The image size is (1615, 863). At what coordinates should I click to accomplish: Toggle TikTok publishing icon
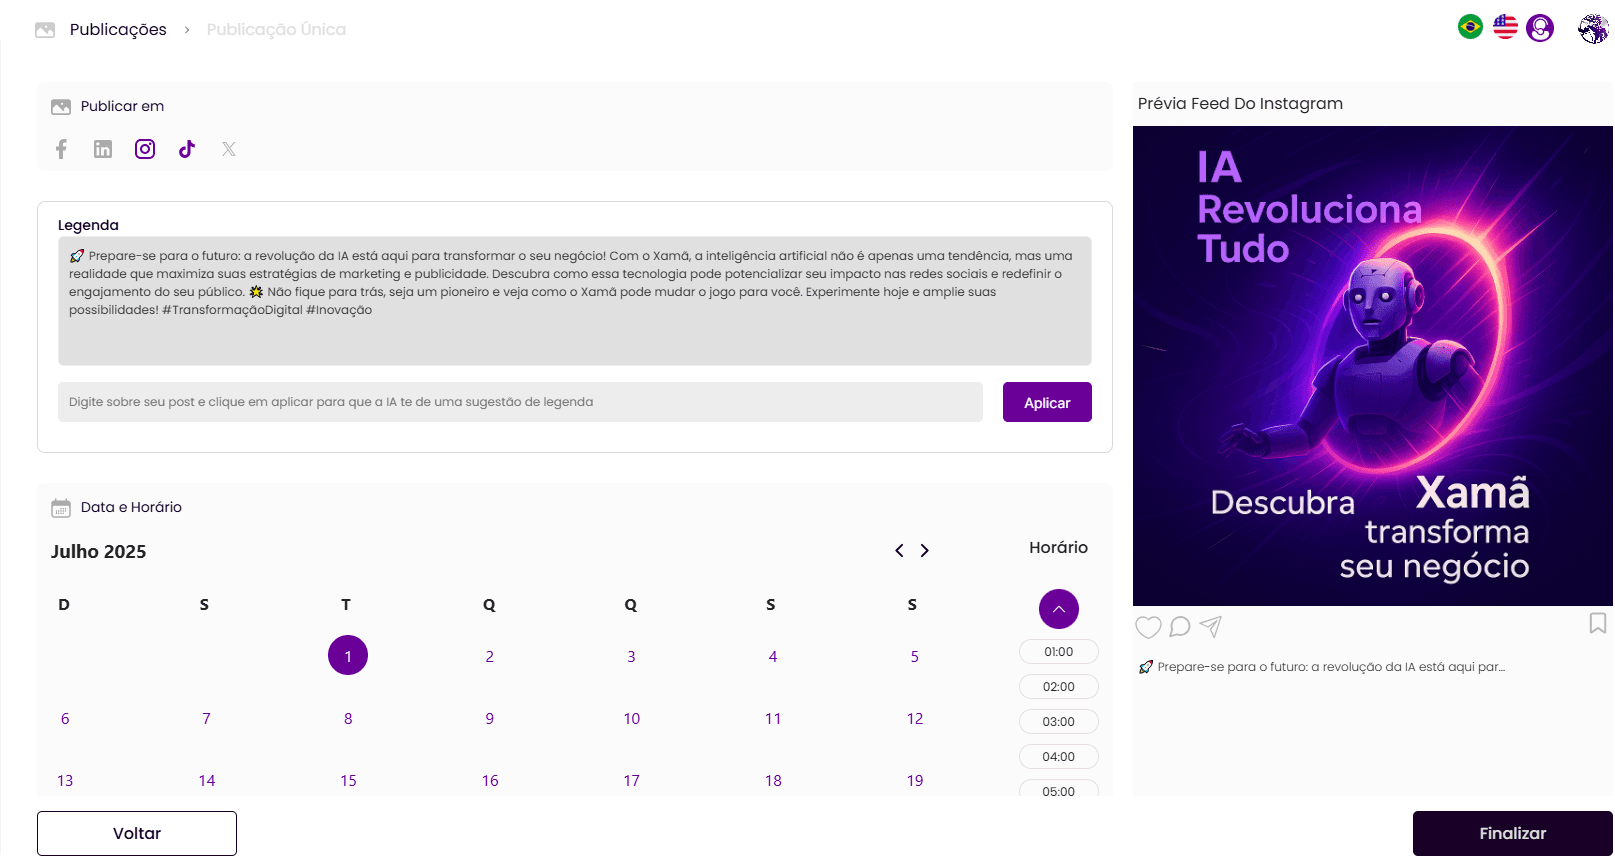187,149
